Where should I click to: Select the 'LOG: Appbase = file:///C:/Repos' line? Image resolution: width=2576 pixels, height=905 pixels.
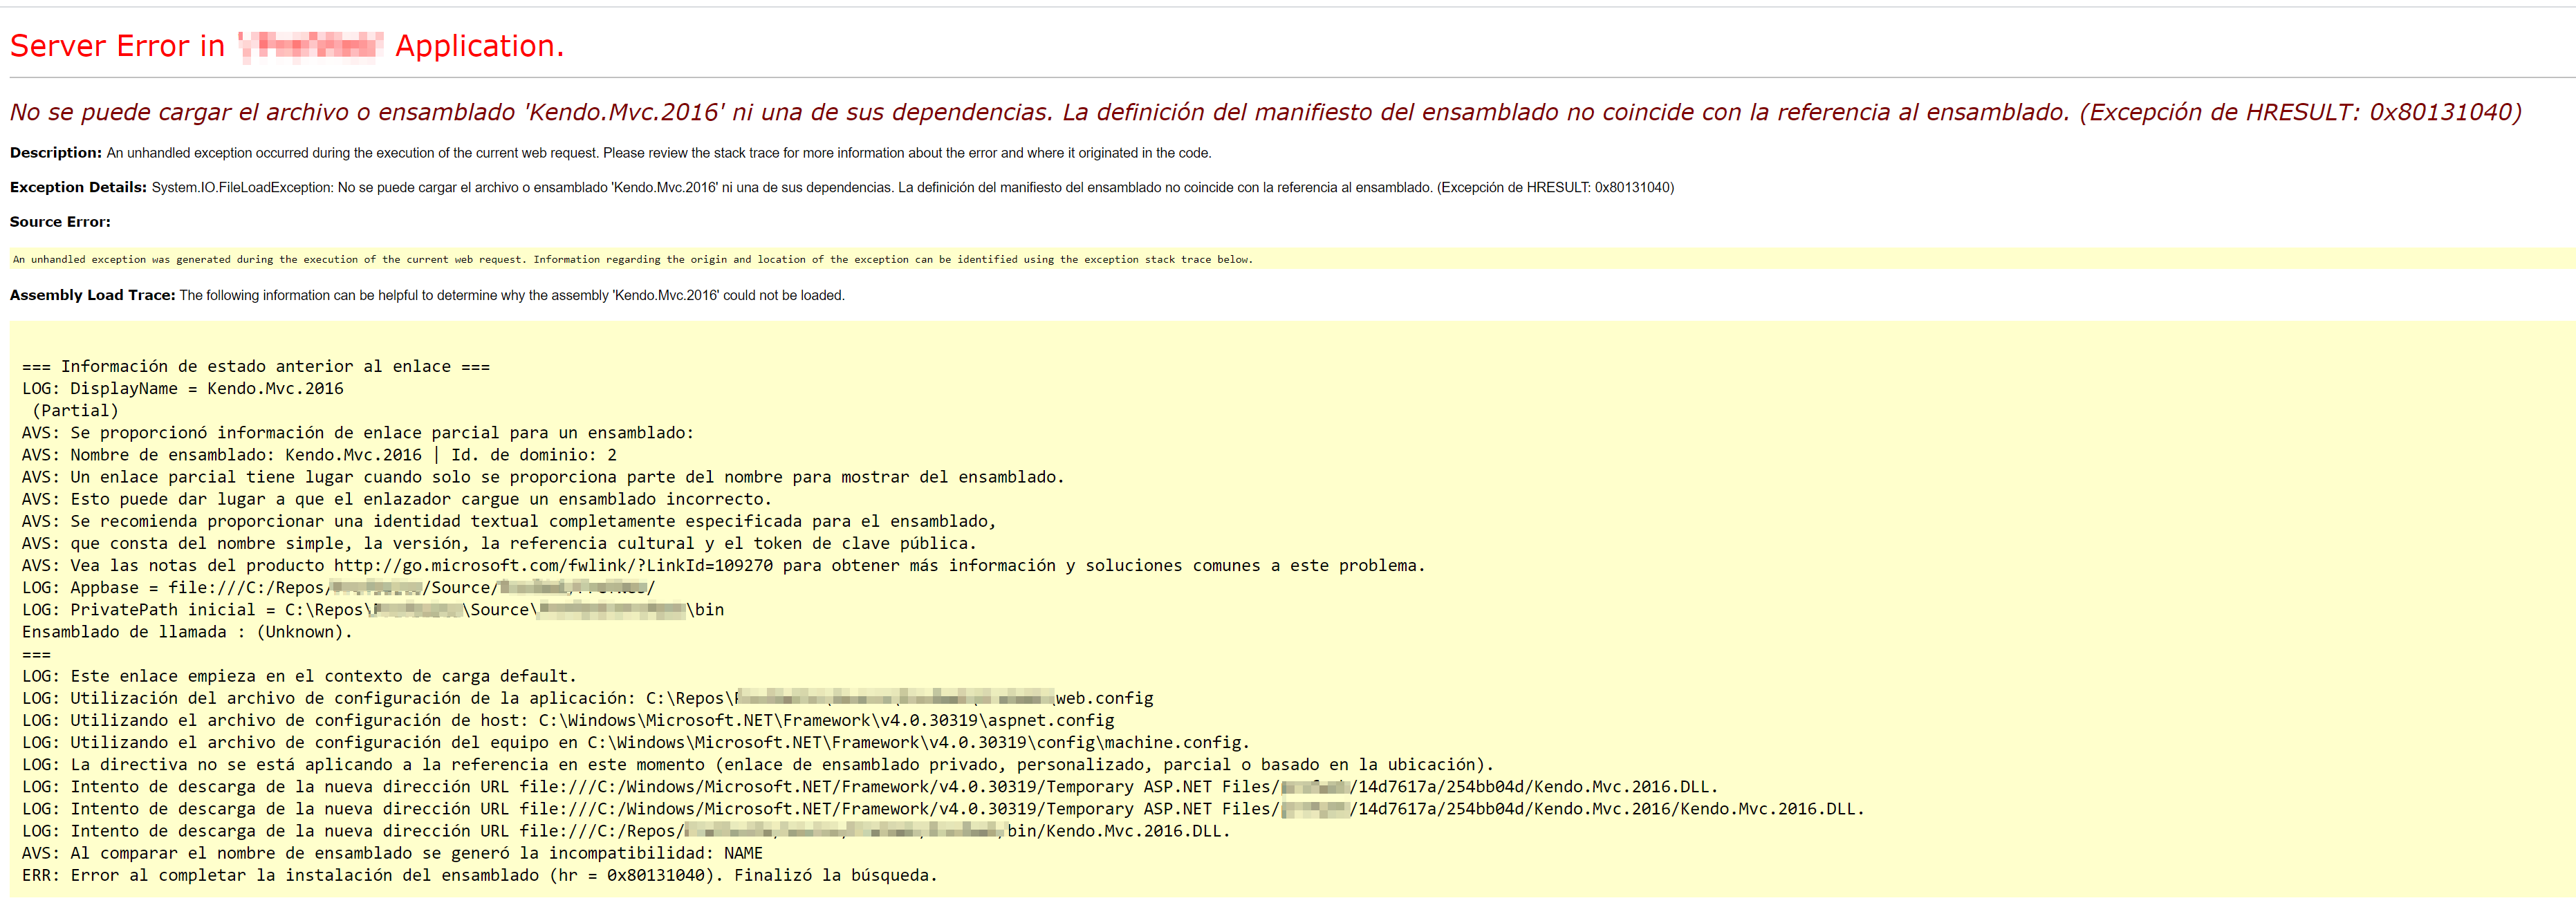339,587
